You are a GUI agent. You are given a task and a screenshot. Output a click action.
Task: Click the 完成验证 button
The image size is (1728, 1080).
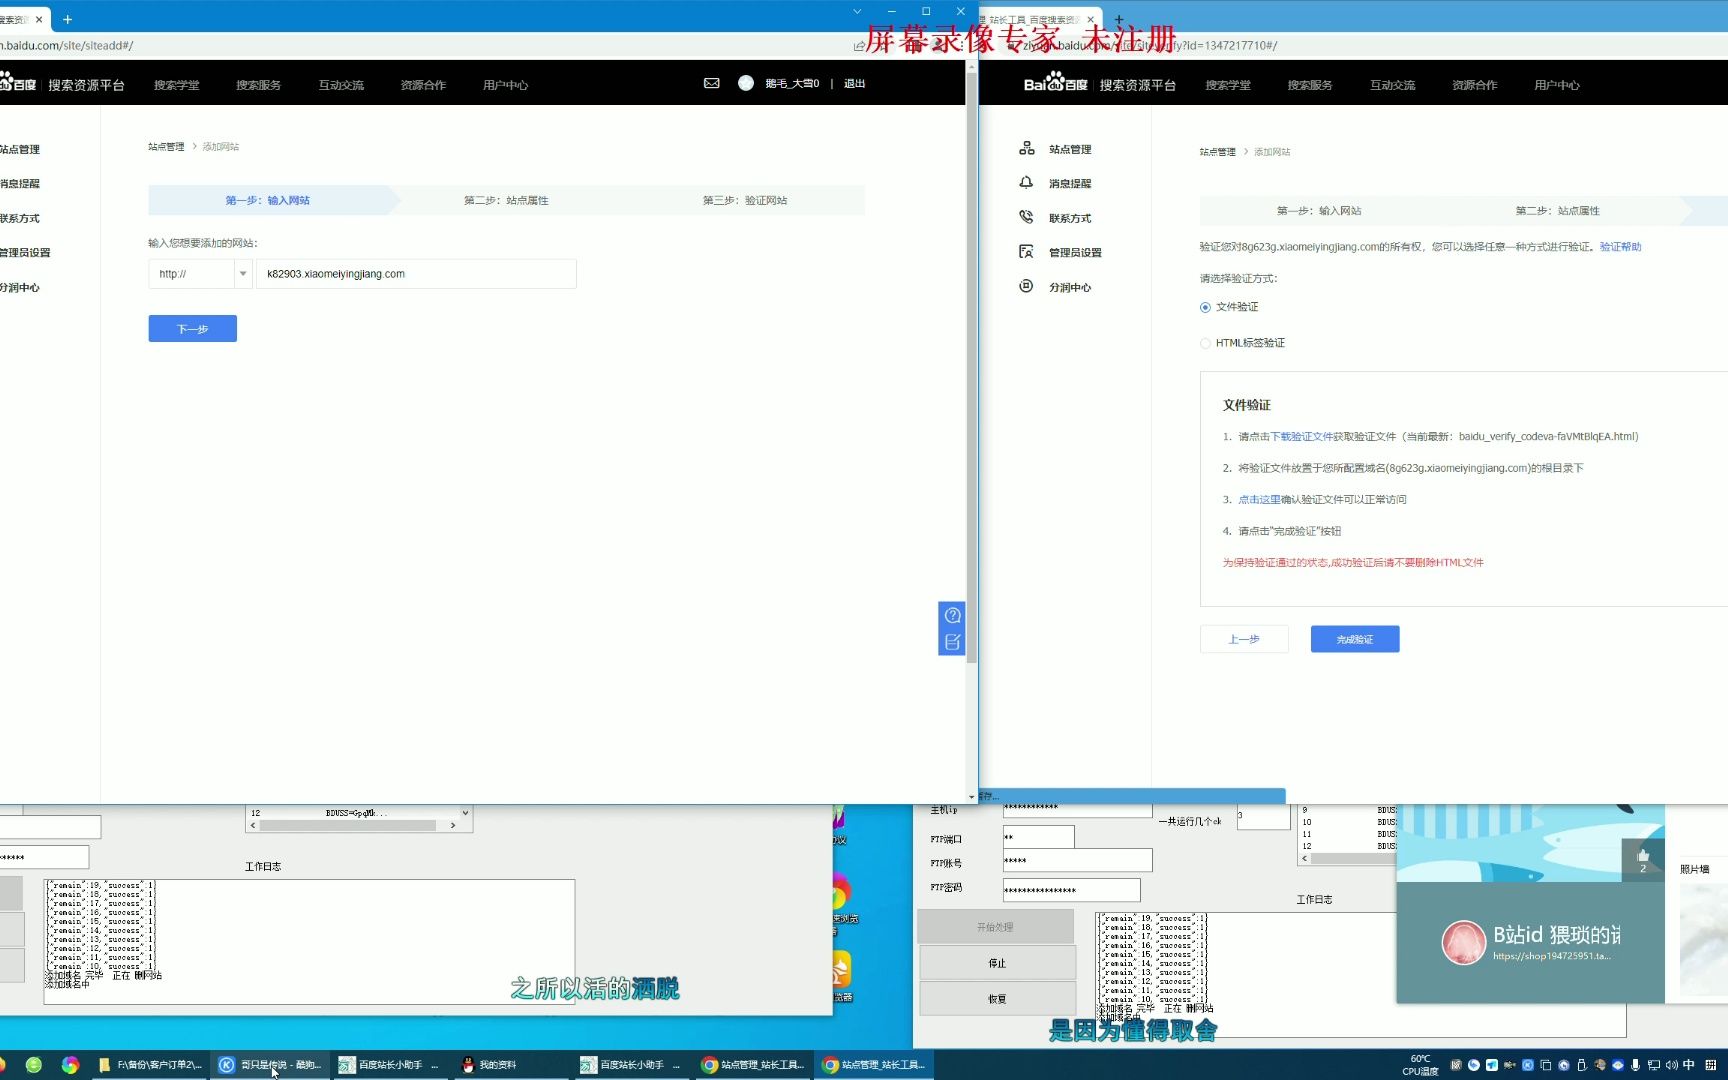coord(1355,639)
